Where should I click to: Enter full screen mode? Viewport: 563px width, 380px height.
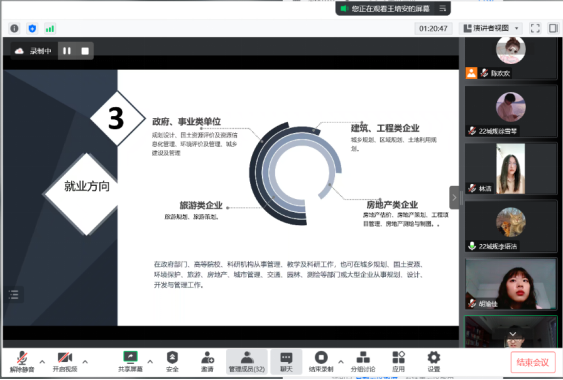[535, 28]
